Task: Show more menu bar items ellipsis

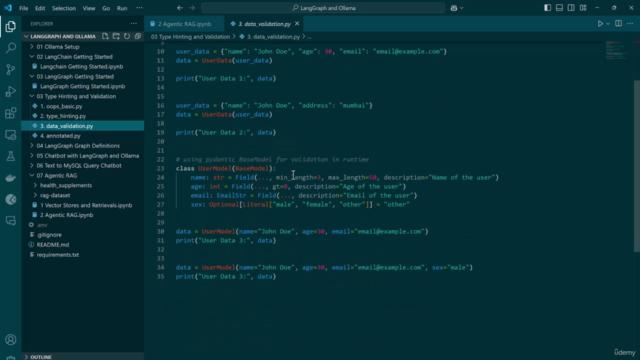Action: click(139, 8)
